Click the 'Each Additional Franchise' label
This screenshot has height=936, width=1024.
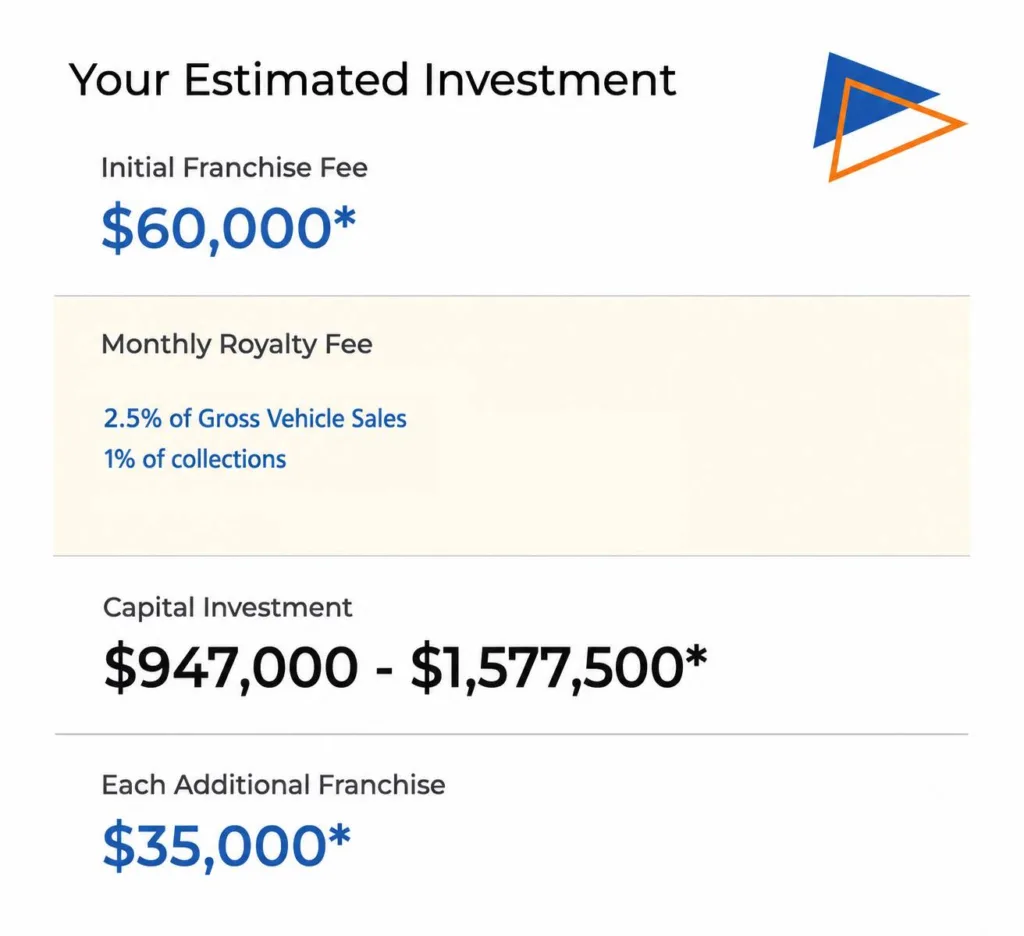tap(274, 785)
